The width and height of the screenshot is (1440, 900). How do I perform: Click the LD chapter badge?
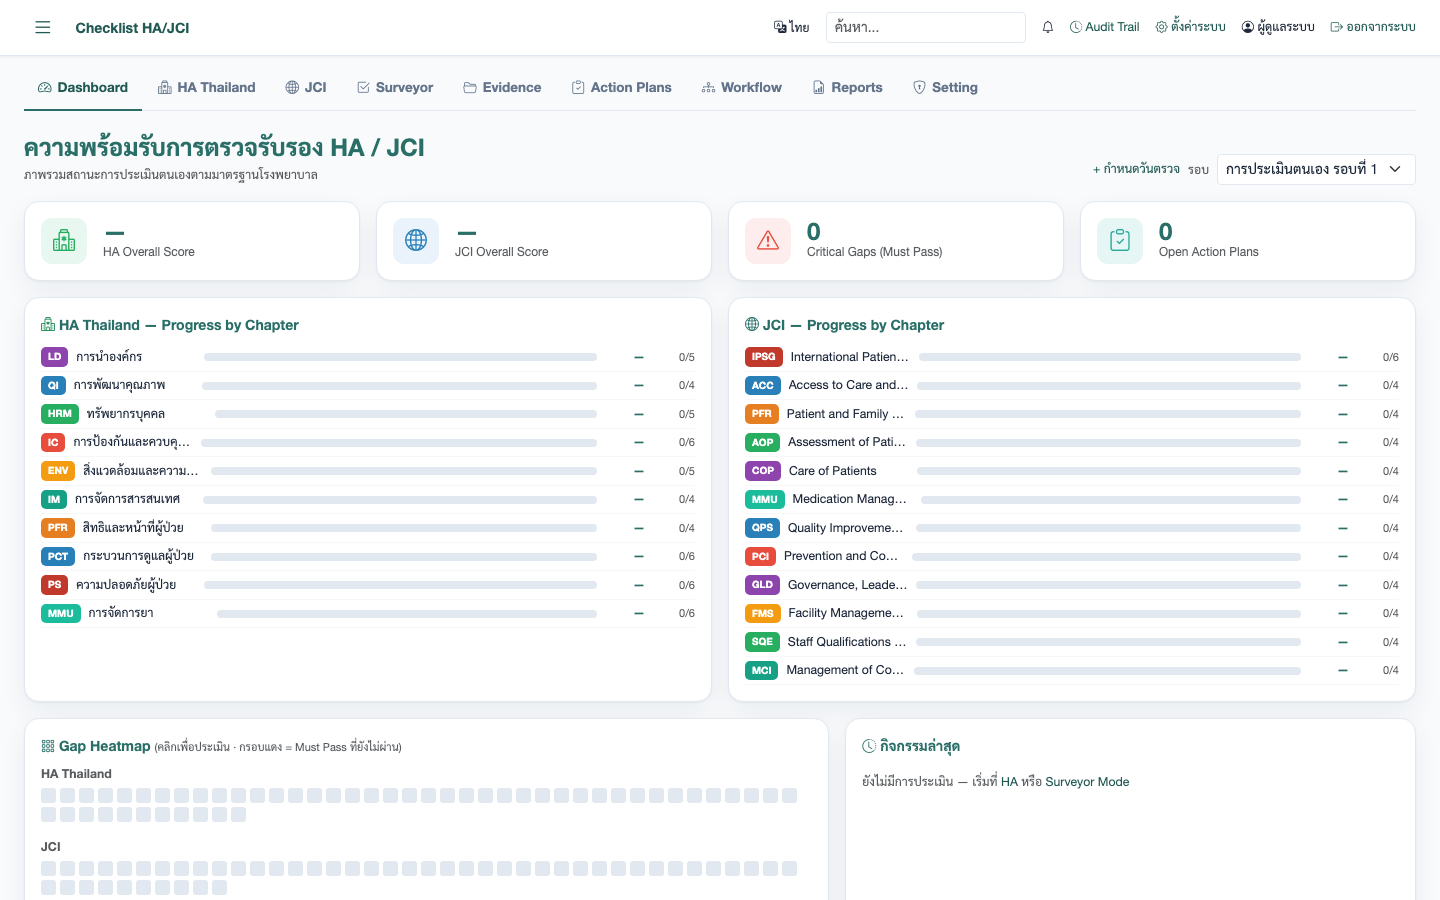pos(54,357)
